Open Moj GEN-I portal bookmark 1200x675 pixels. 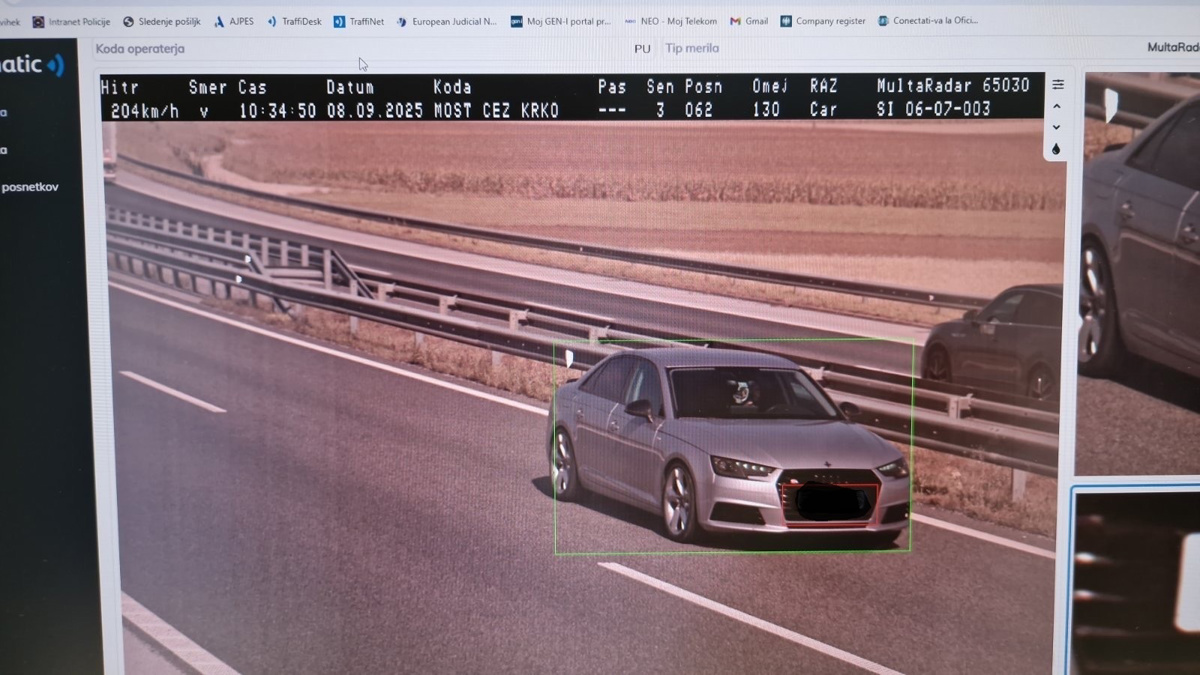[560, 21]
